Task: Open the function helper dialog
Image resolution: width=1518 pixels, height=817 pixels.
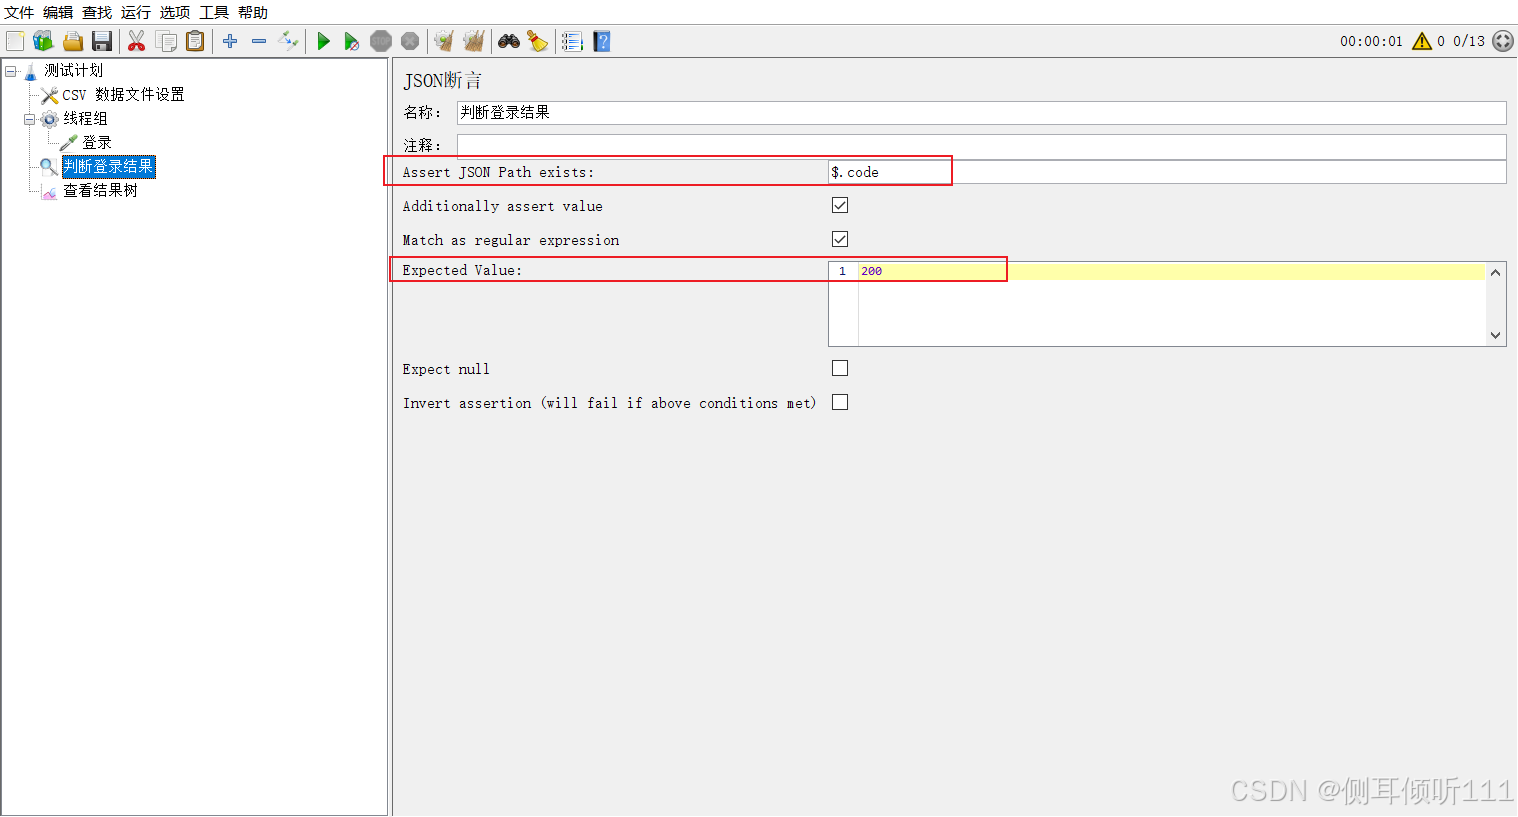Action: coord(572,41)
